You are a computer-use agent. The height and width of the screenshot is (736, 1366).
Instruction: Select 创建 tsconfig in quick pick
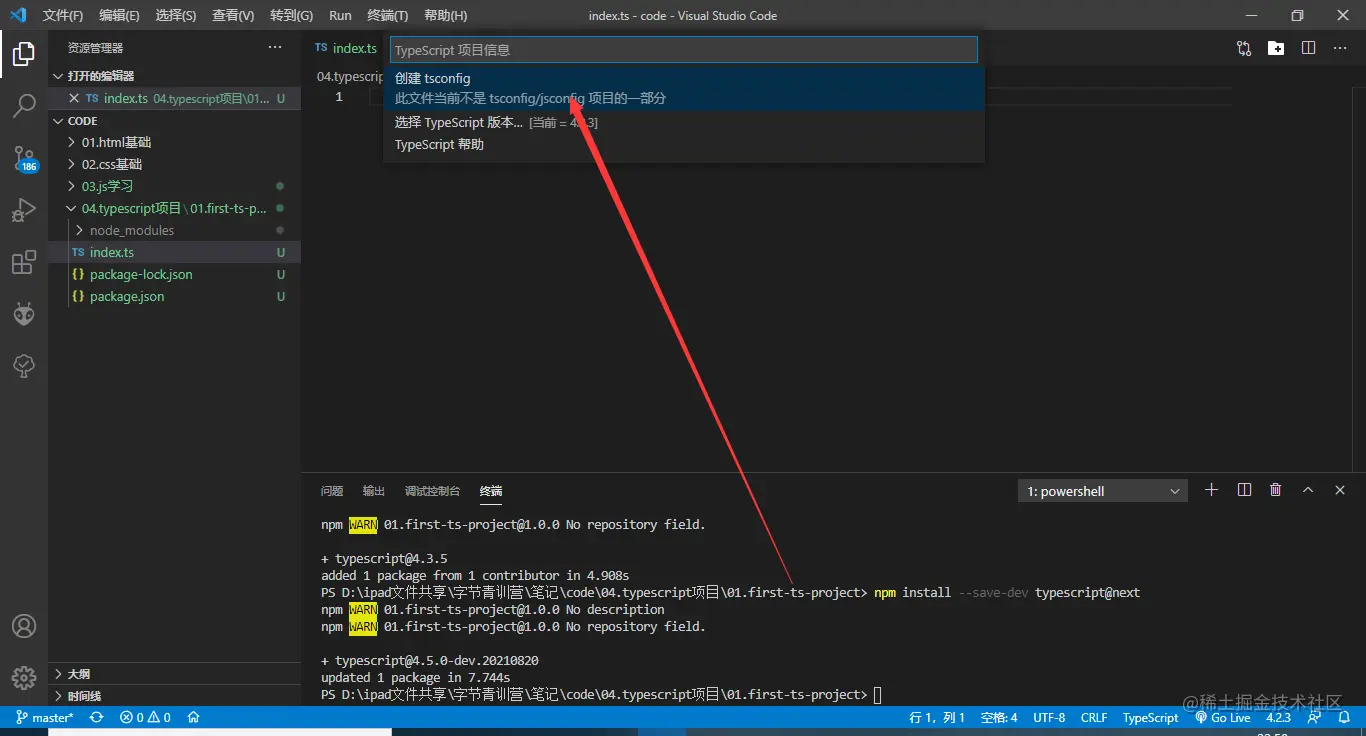[x=684, y=88]
